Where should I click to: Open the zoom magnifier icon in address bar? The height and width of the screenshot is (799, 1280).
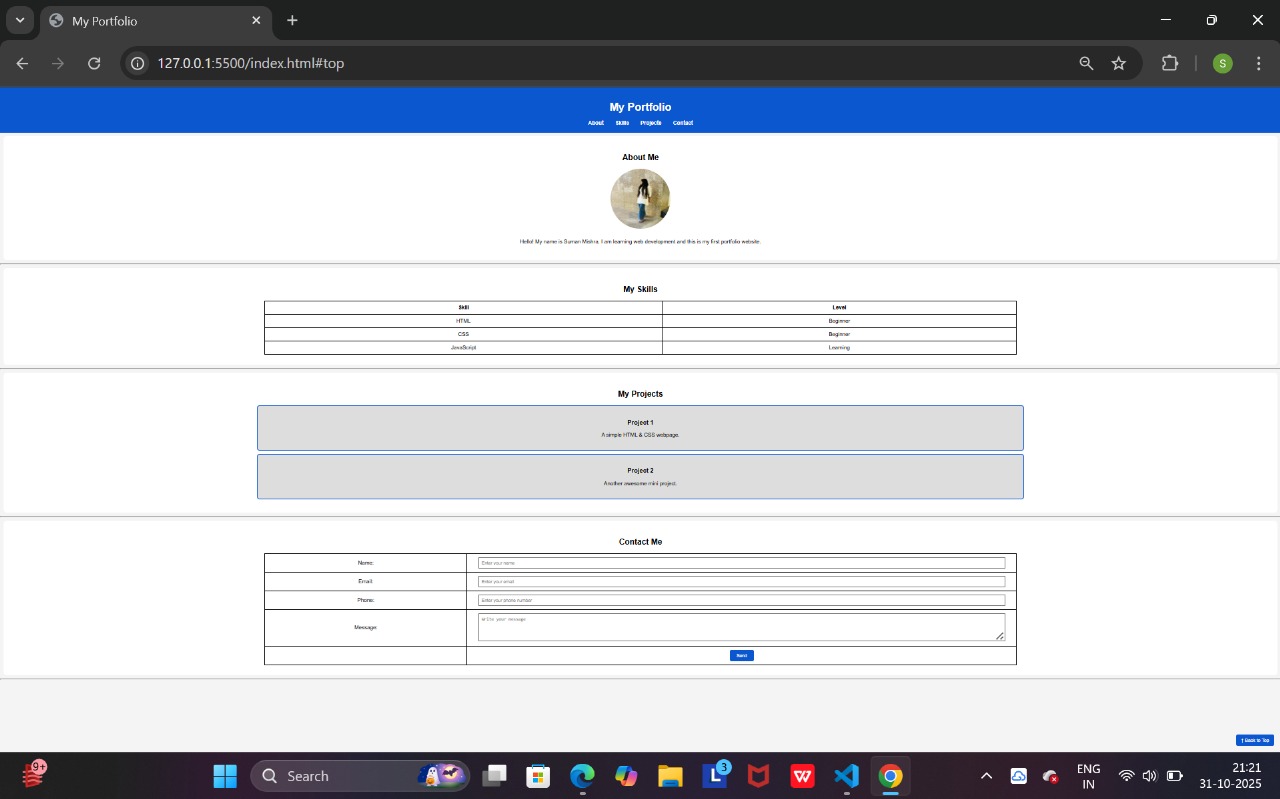click(1086, 63)
